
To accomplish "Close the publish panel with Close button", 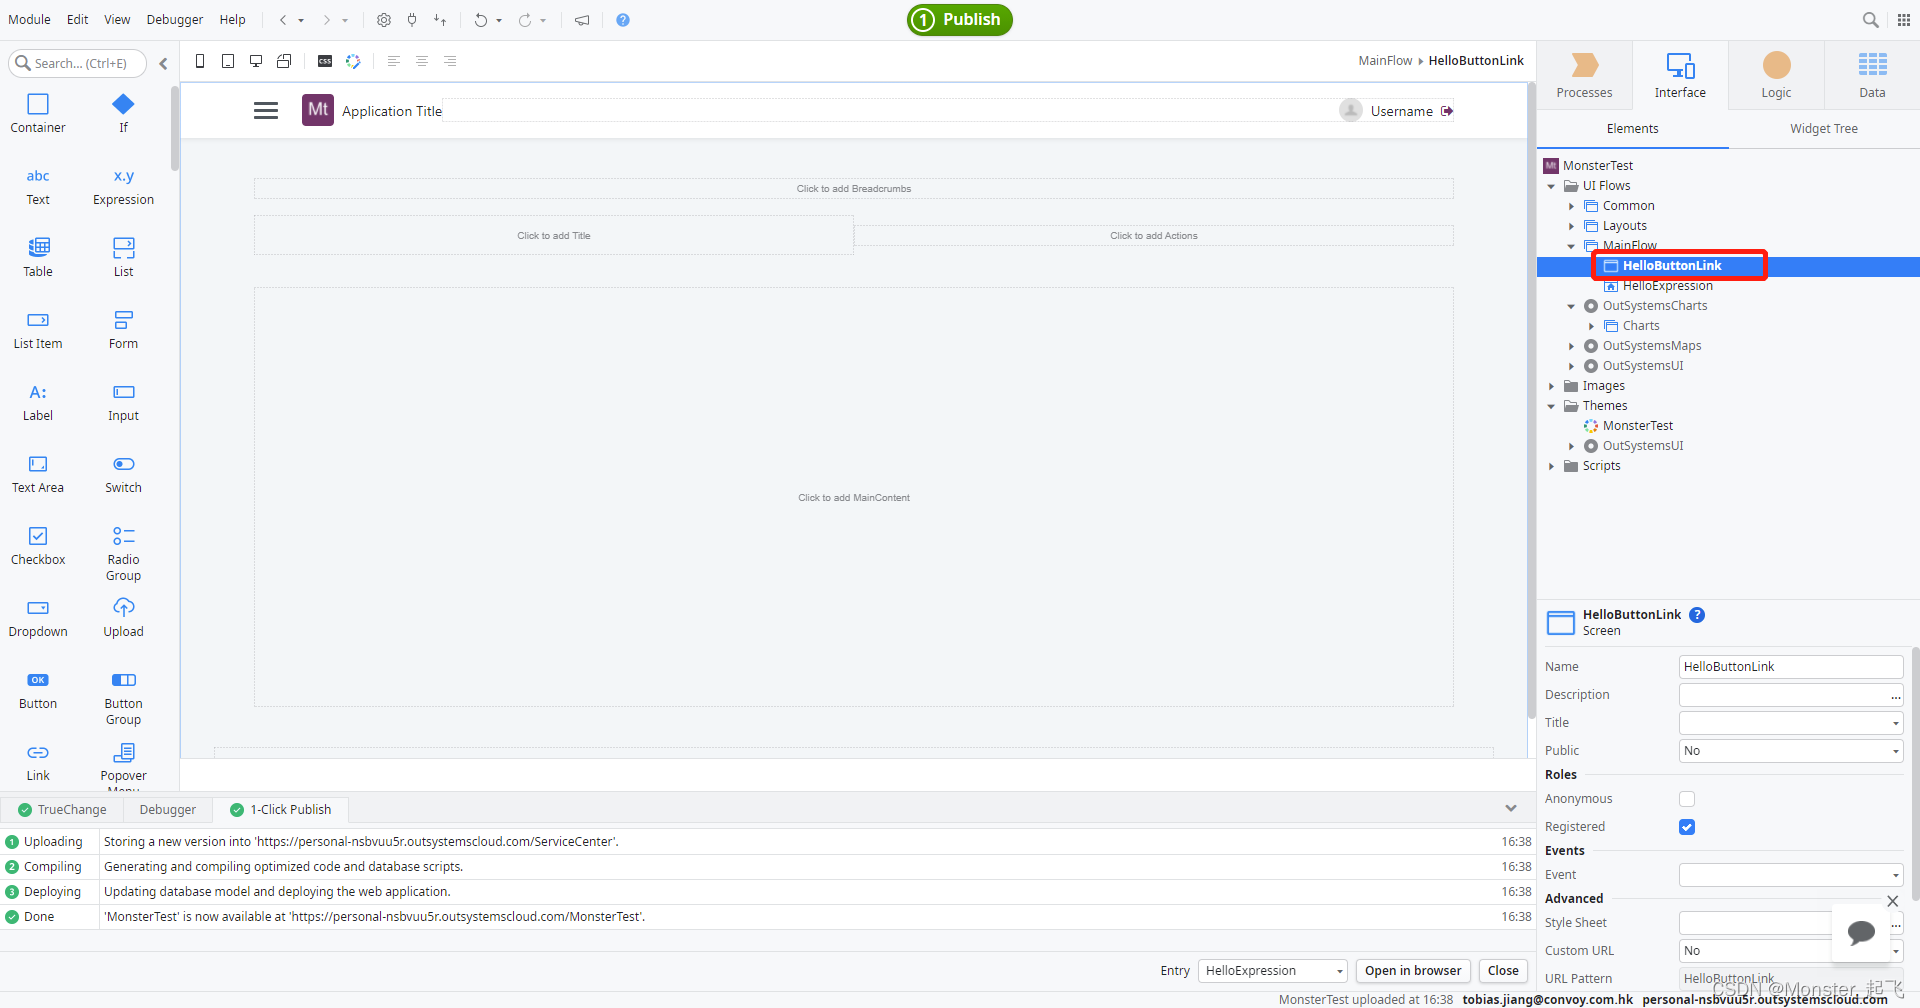I will (1503, 971).
